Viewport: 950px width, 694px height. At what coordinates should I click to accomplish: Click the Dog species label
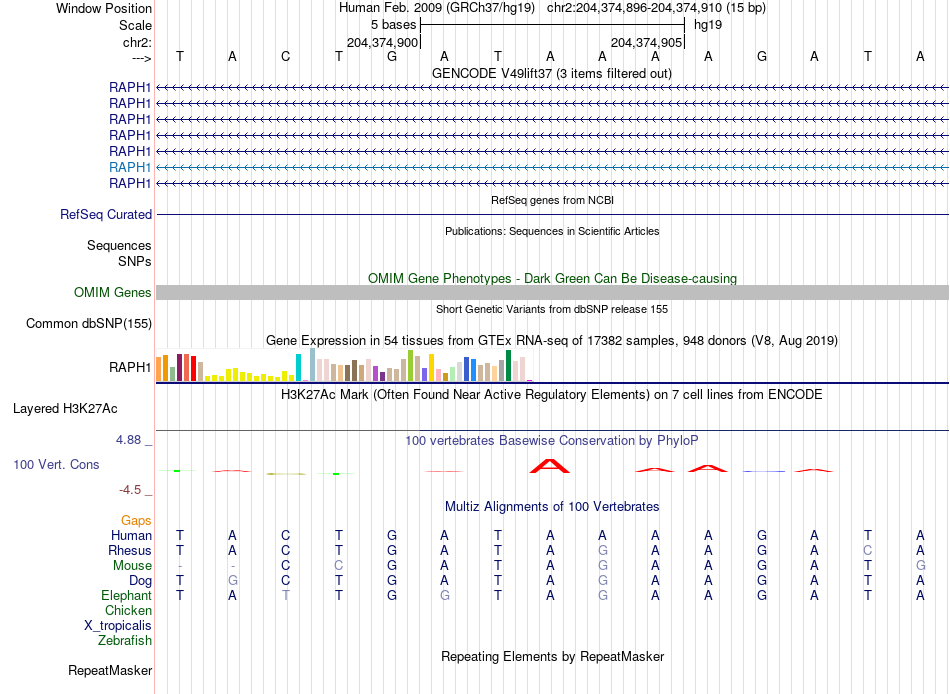(x=141, y=581)
